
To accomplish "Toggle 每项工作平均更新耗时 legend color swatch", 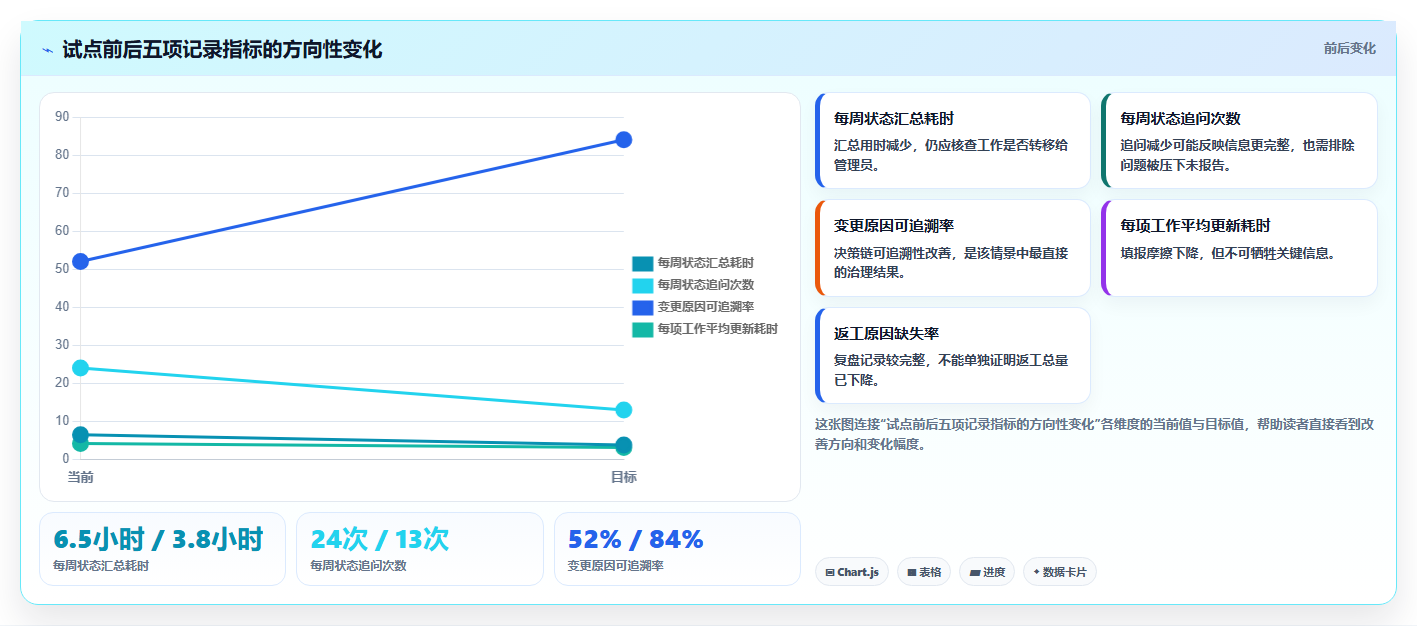I will [642, 329].
